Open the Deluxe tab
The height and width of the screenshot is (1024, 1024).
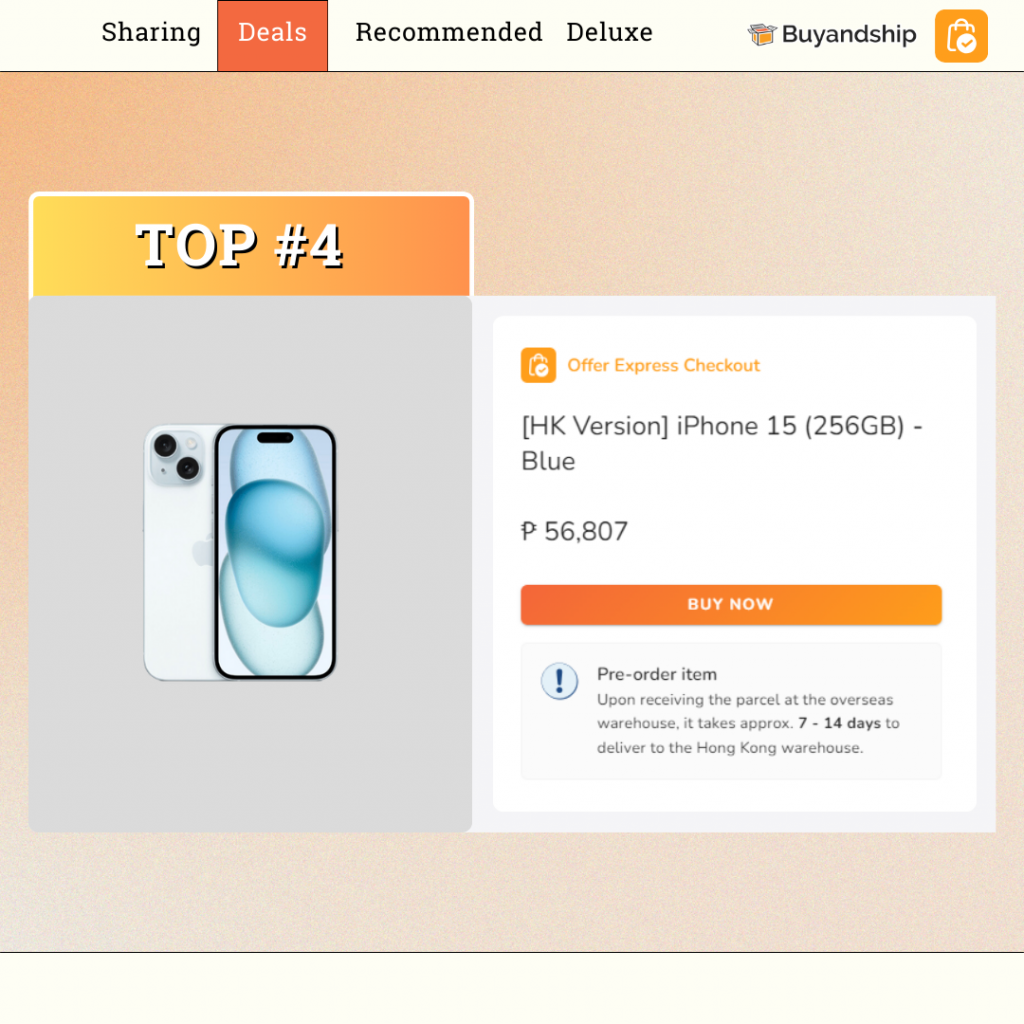click(x=609, y=32)
